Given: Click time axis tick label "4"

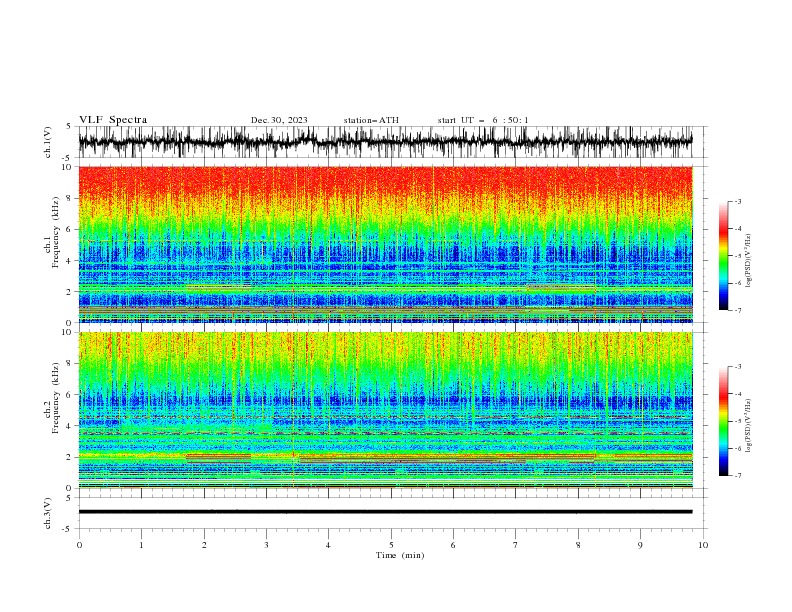Looking at the screenshot, I should point(328,545).
